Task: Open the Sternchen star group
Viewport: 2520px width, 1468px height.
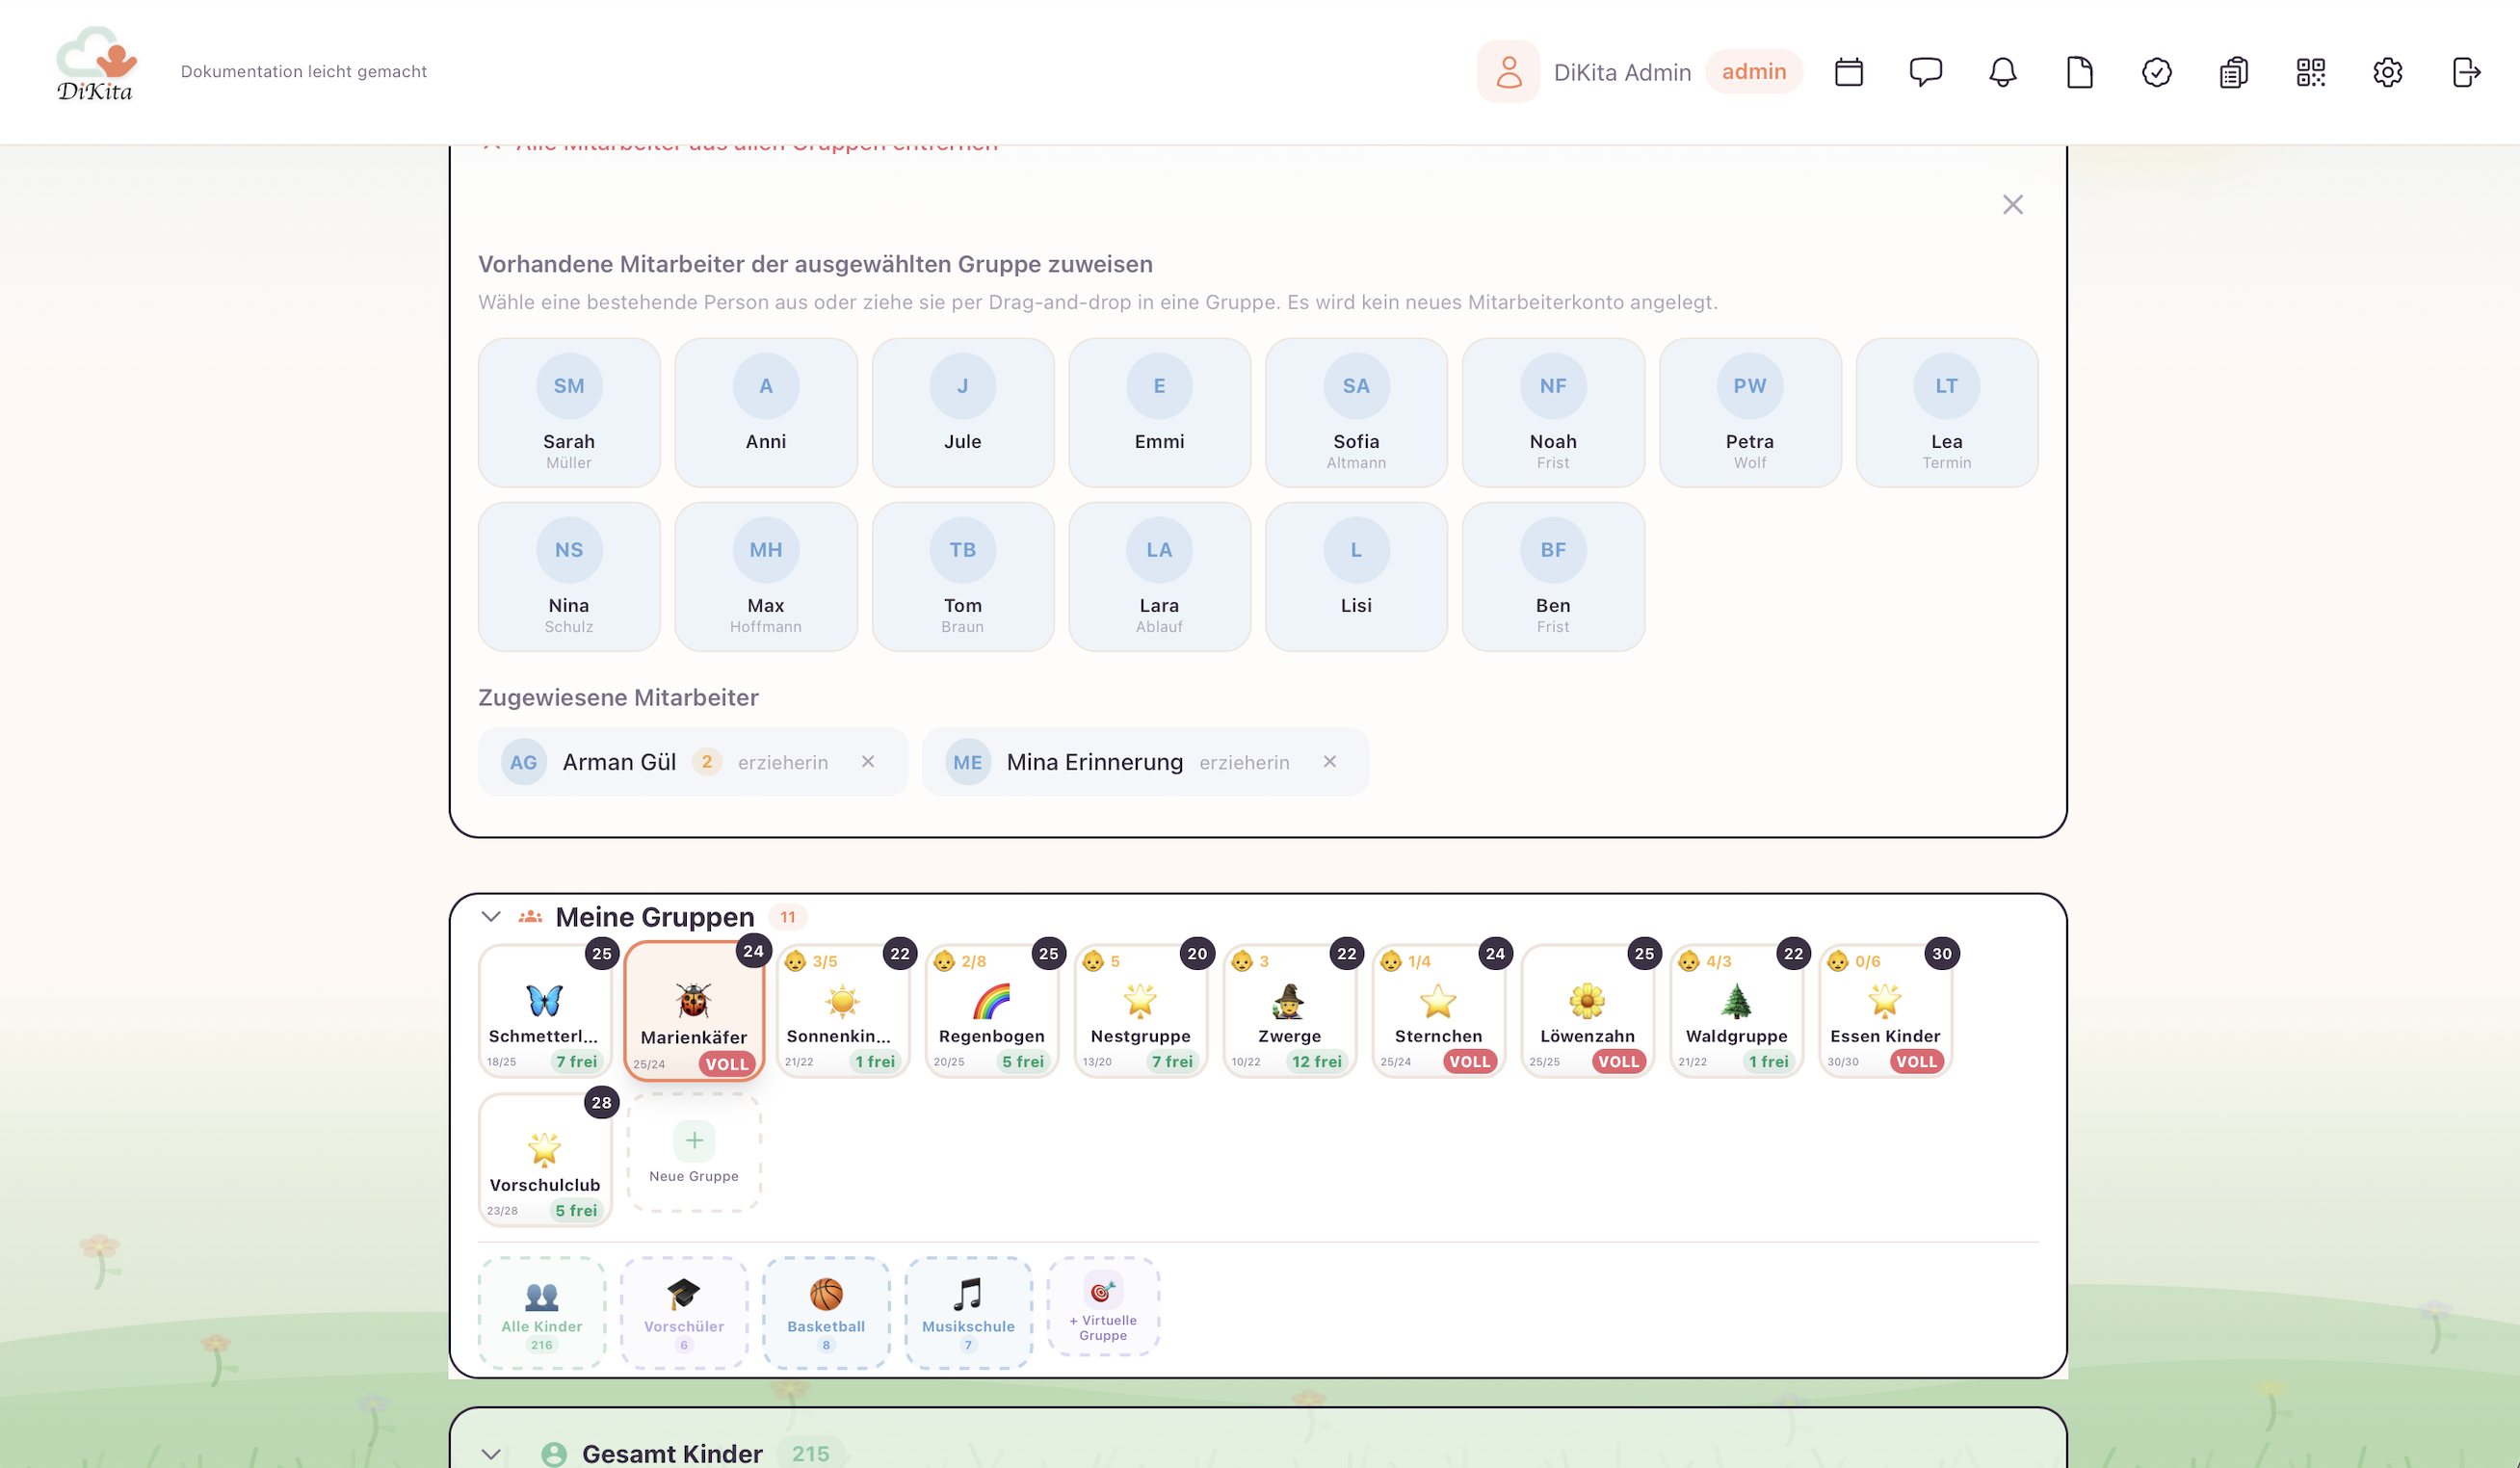Action: pyautogui.click(x=1439, y=1011)
